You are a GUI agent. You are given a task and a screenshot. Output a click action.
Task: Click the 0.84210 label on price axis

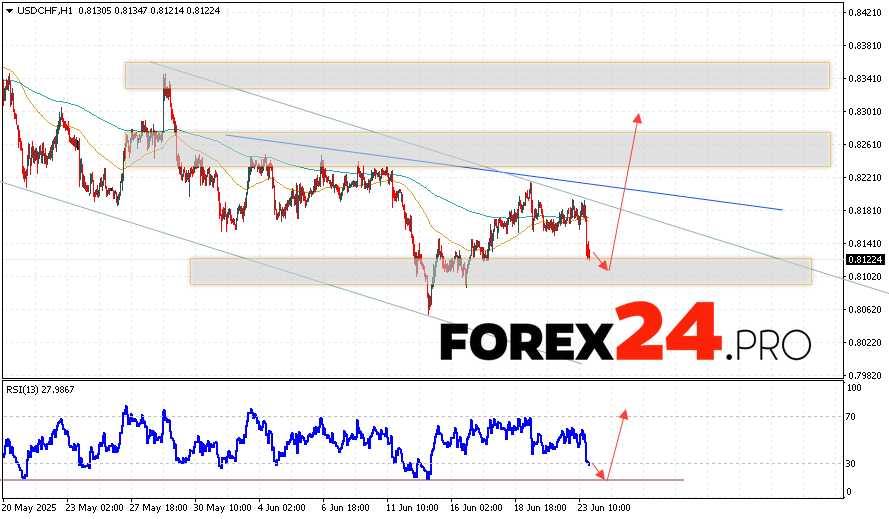pos(865,13)
